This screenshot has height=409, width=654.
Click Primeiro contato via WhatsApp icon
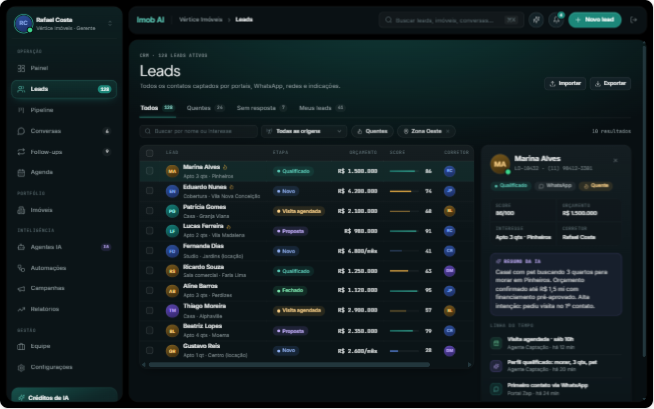(x=496, y=389)
